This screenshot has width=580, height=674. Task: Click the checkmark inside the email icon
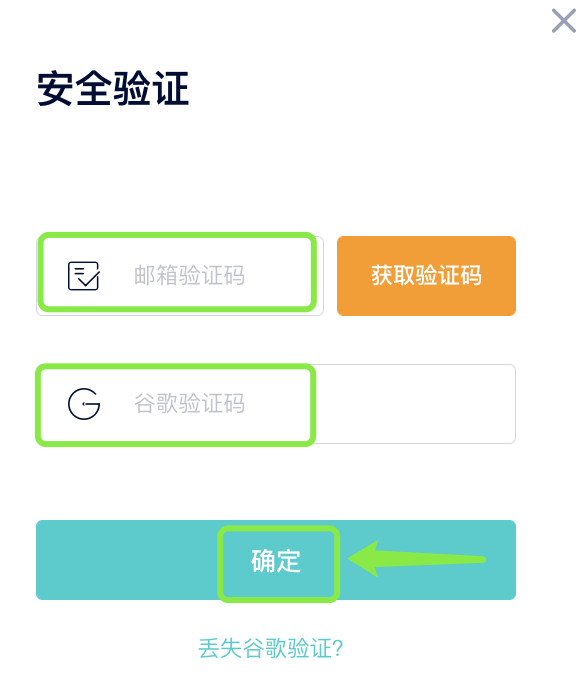(90, 279)
